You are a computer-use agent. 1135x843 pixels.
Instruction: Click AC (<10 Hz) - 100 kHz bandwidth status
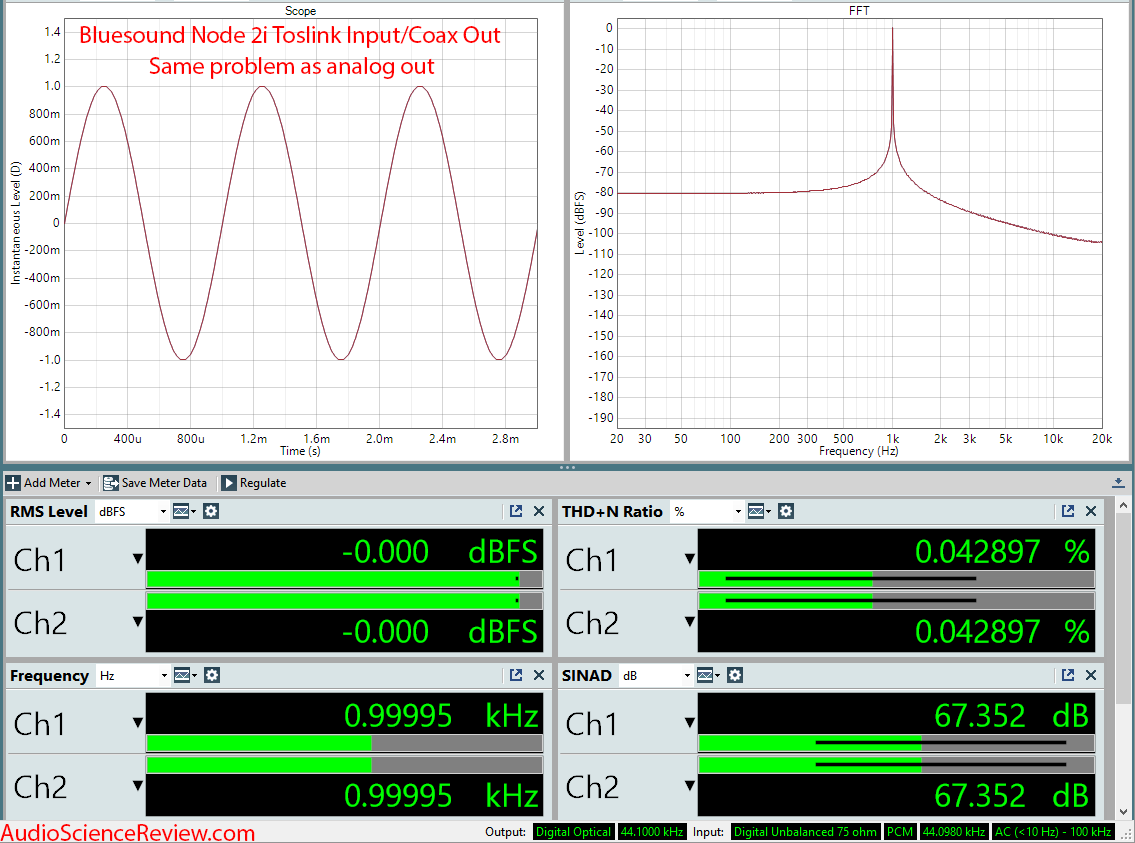point(1052,832)
